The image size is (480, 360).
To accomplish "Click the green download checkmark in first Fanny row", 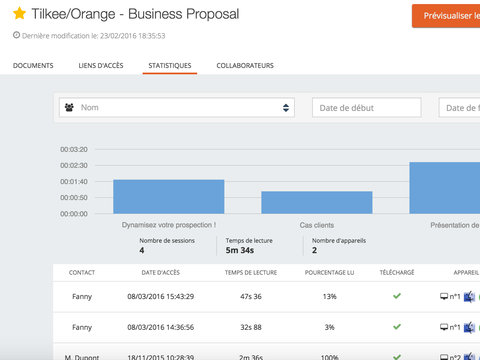I will (397, 296).
